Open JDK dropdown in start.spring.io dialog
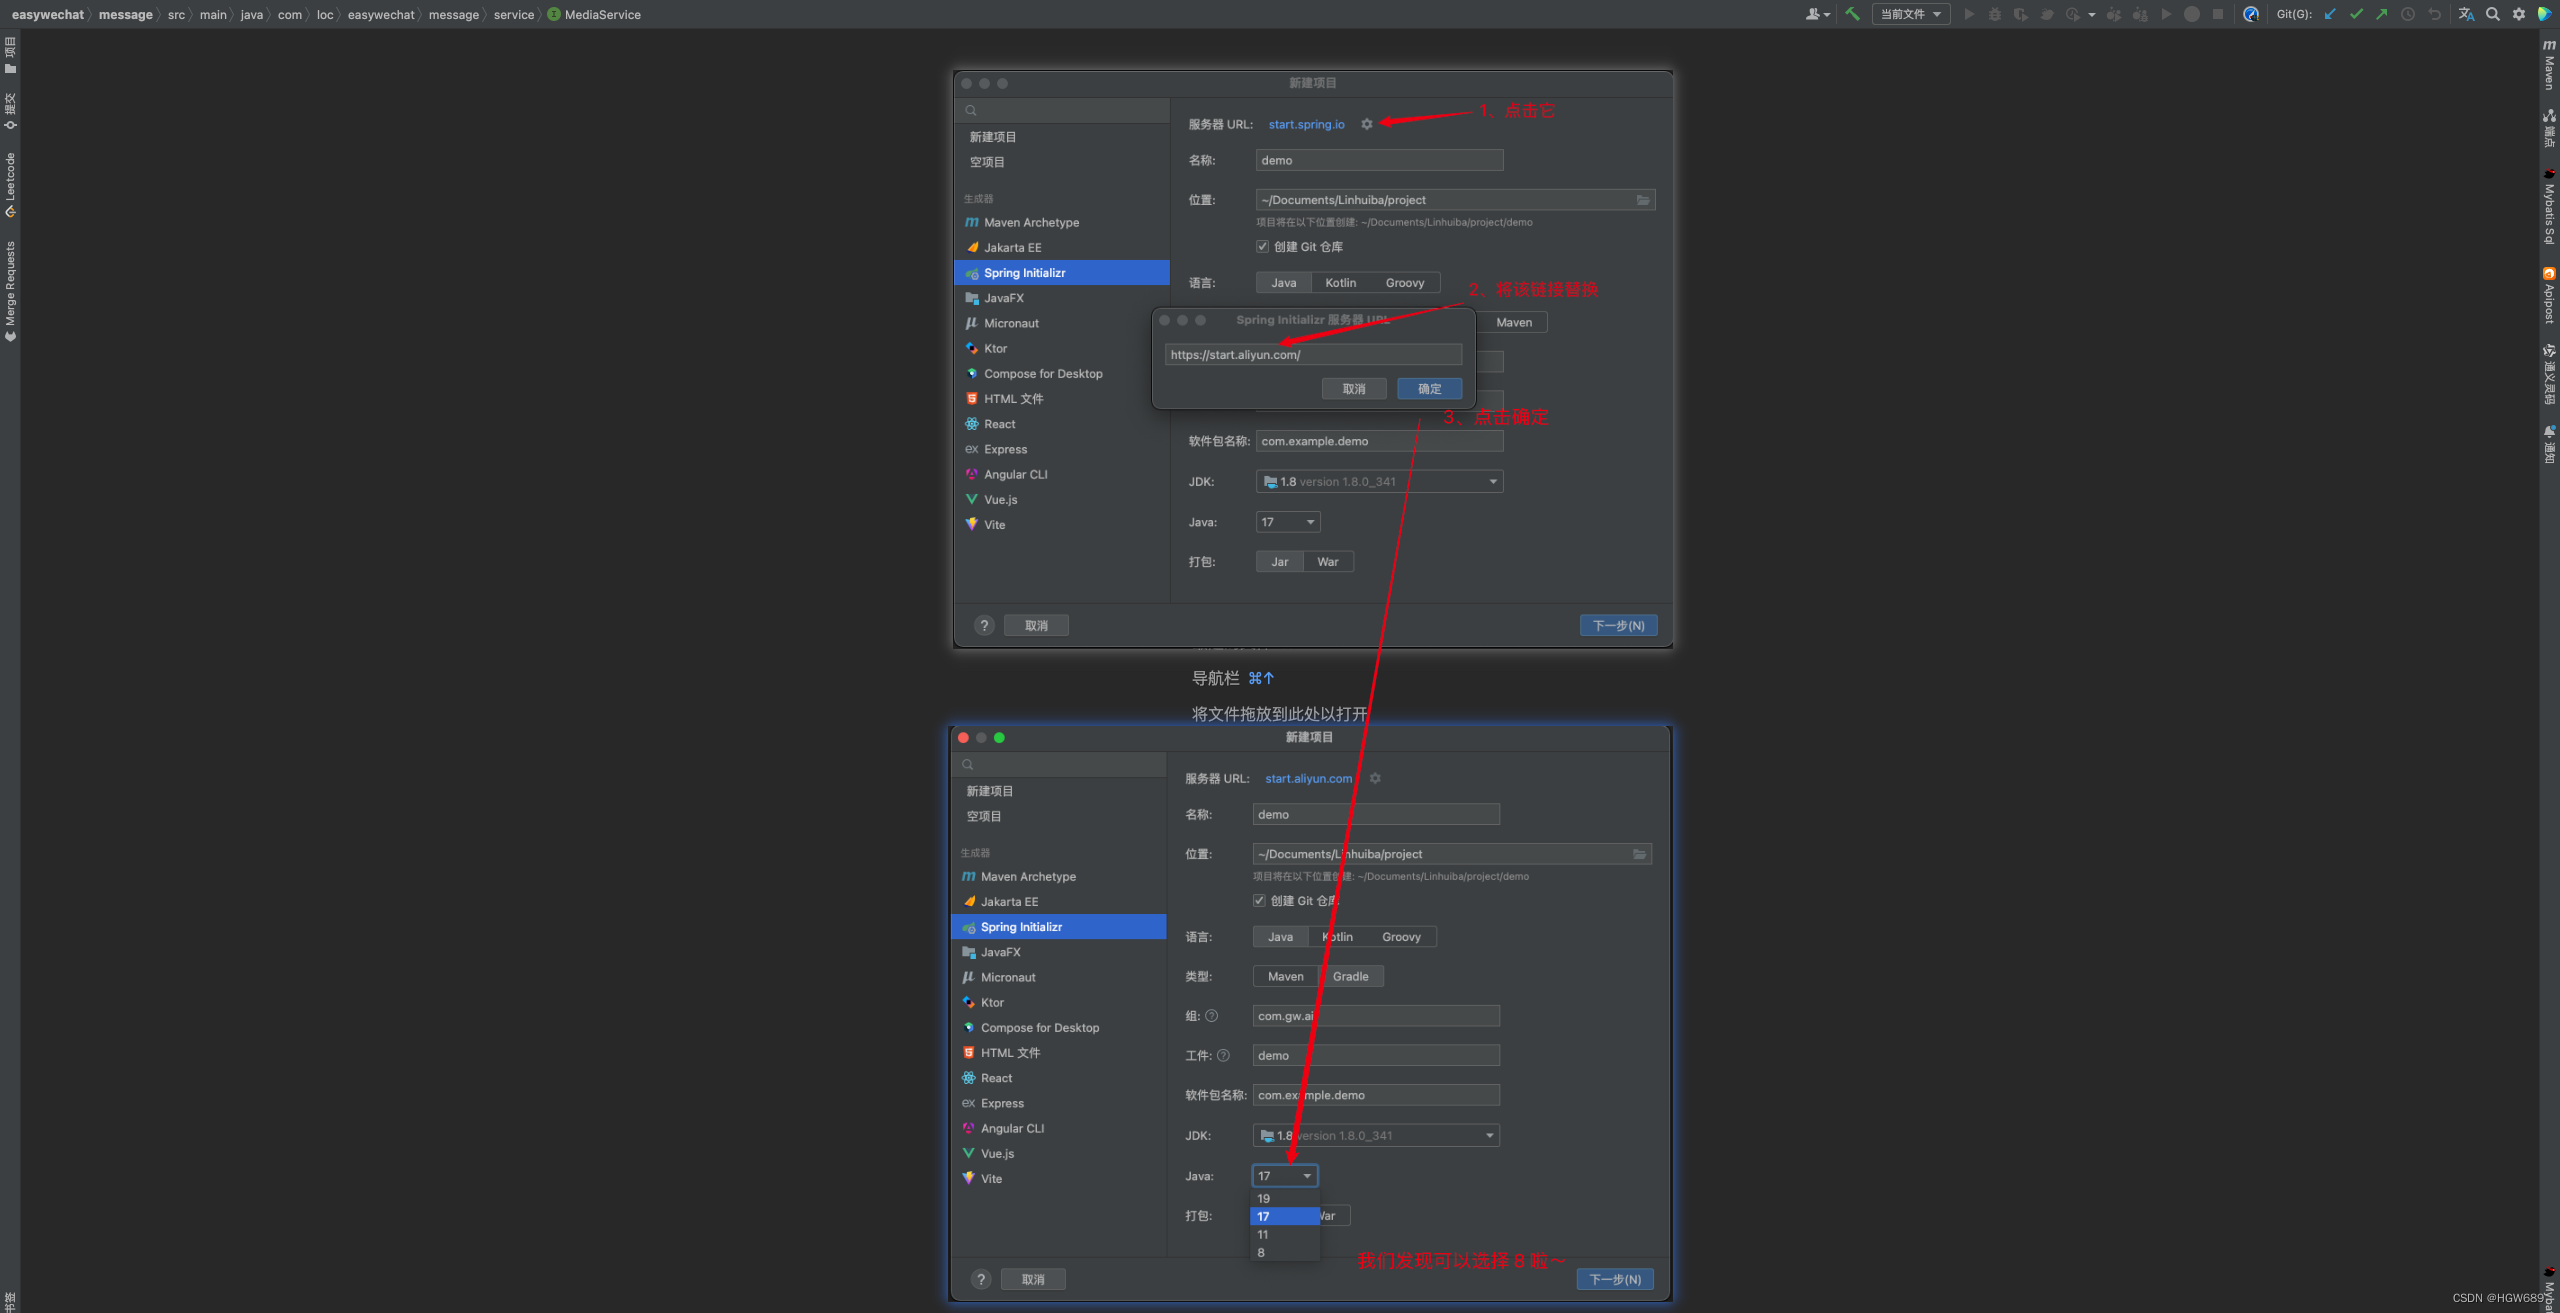Viewport: 2560px width, 1313px height. [1380, 482]
